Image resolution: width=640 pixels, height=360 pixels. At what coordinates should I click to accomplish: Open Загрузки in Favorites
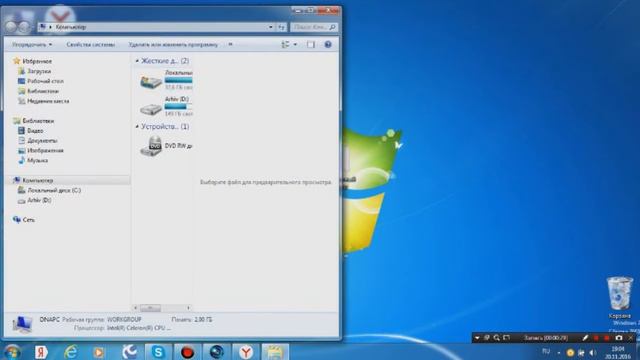[35, 71]
